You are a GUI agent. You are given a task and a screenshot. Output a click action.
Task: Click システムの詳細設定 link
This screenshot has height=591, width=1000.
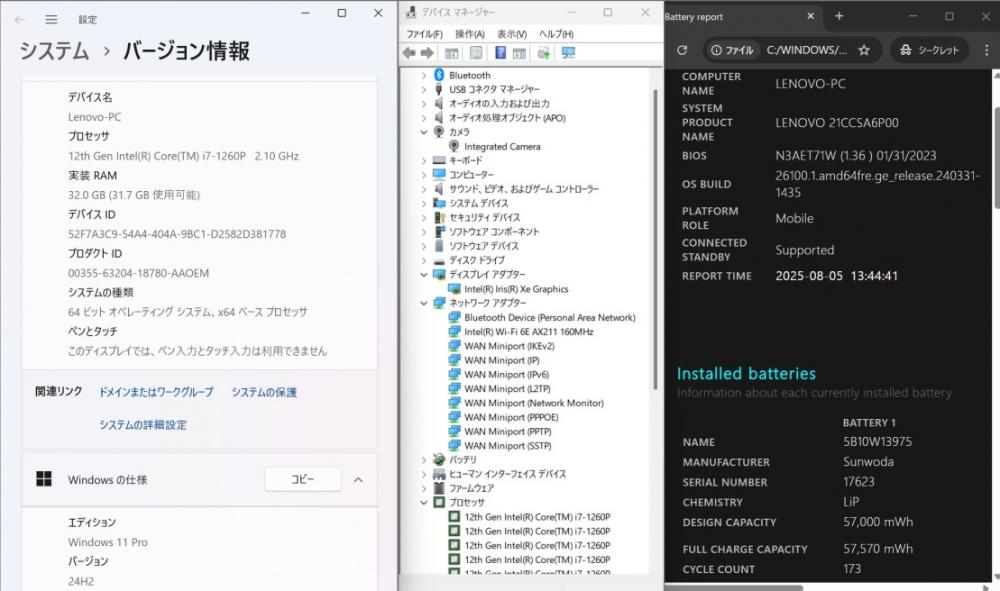[x=143, y=425]
